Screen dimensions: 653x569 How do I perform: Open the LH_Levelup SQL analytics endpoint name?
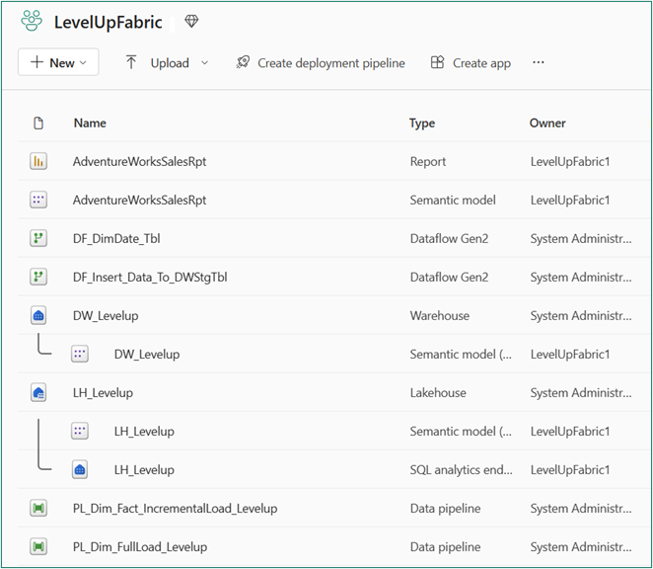[144, 470]
